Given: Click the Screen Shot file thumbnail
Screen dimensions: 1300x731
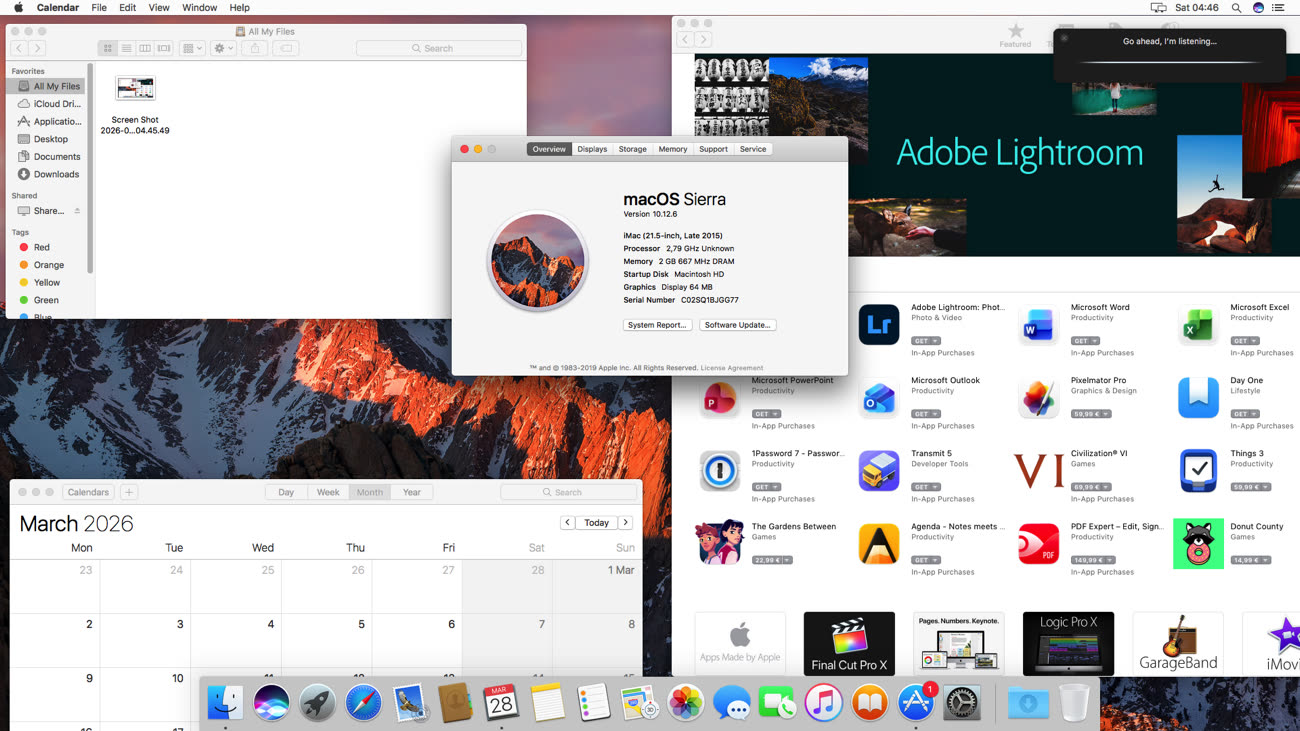Looking at the screenshot, I should point(135,89).
